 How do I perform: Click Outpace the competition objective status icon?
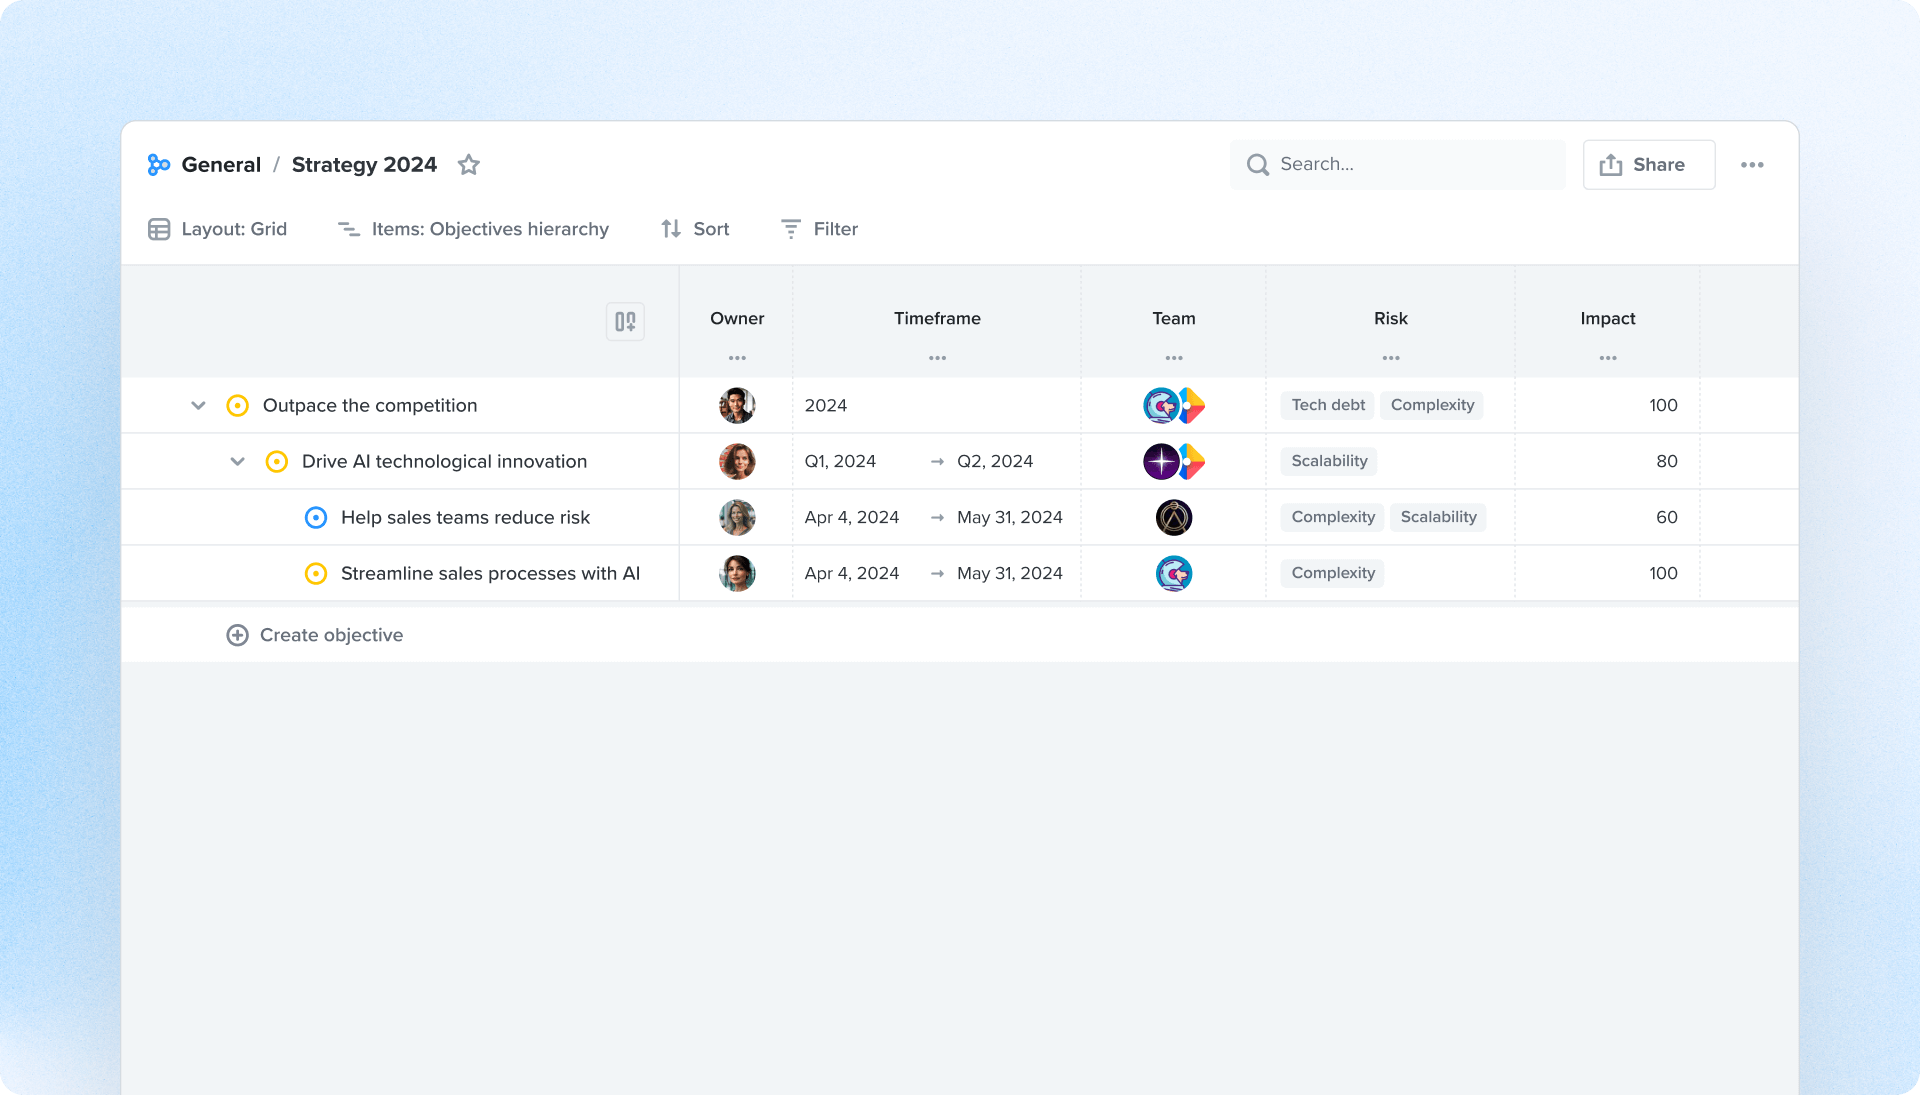click(x=238, y=406)
